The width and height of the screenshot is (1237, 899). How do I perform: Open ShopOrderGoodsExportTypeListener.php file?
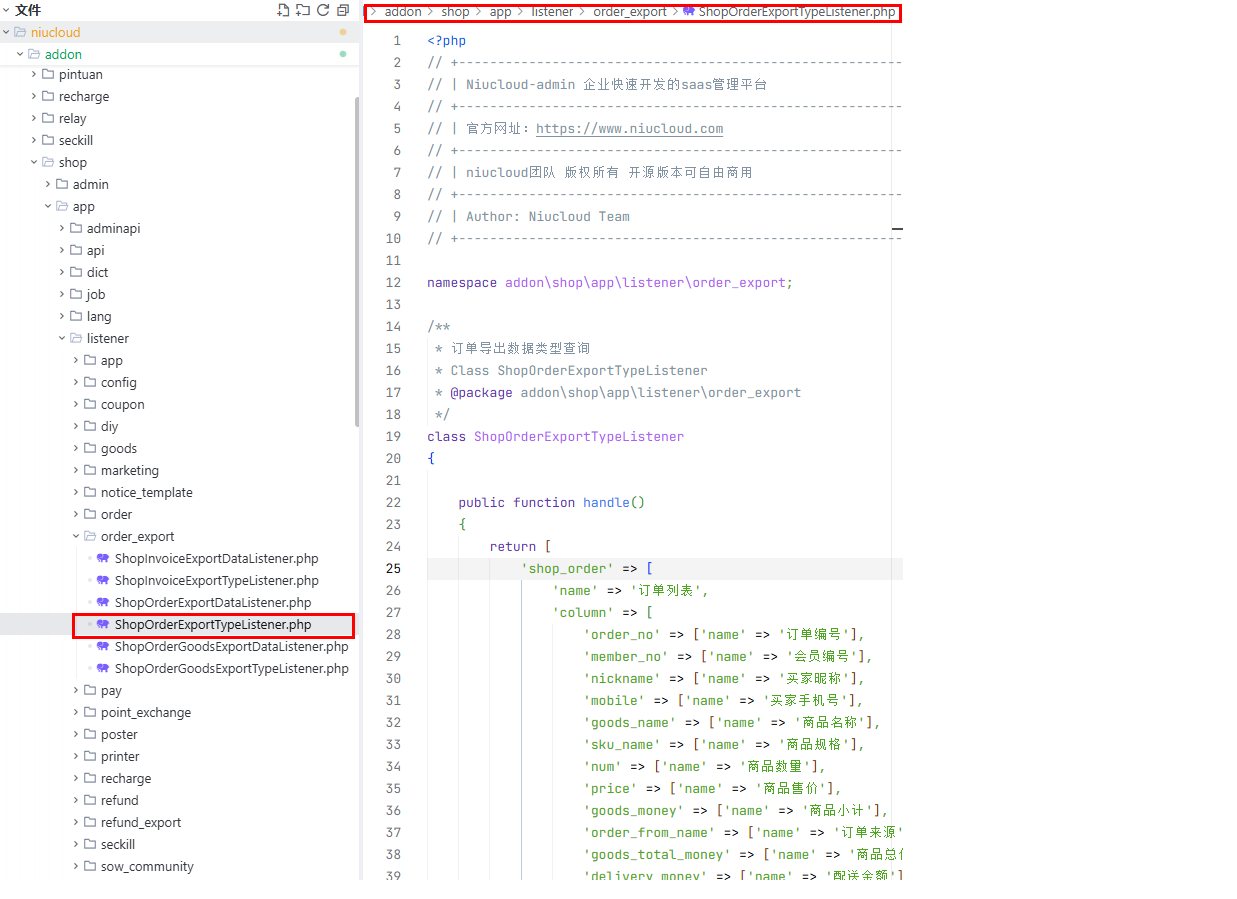tap(231, 669)
